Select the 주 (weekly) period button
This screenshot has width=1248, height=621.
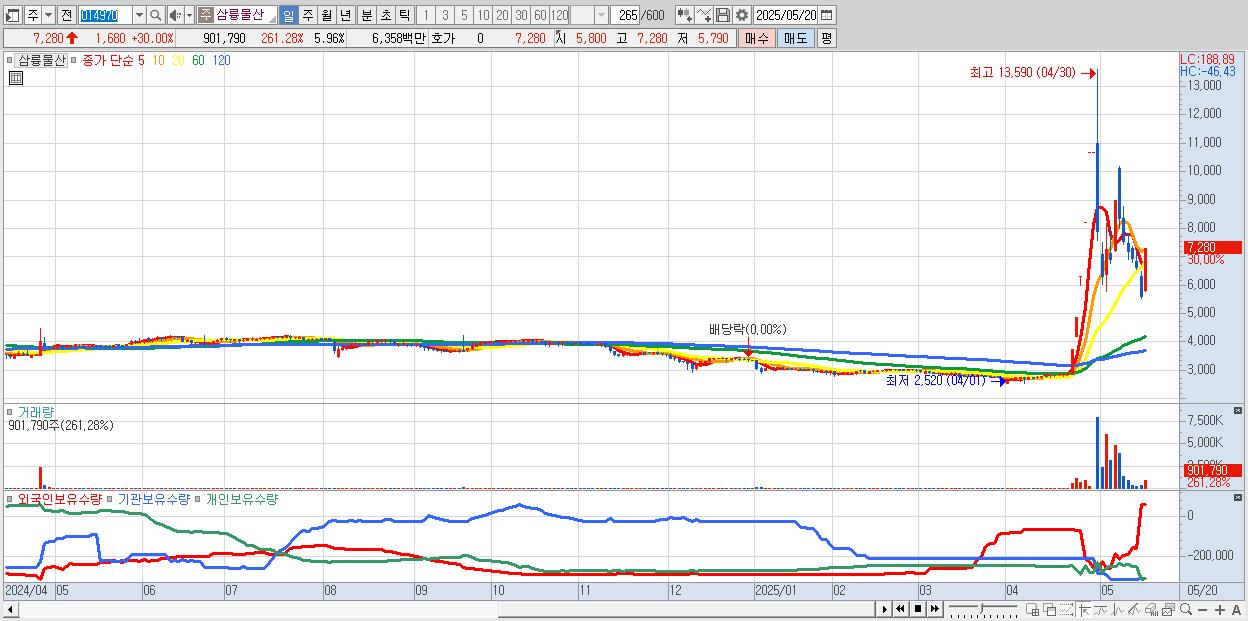point(307,15)
